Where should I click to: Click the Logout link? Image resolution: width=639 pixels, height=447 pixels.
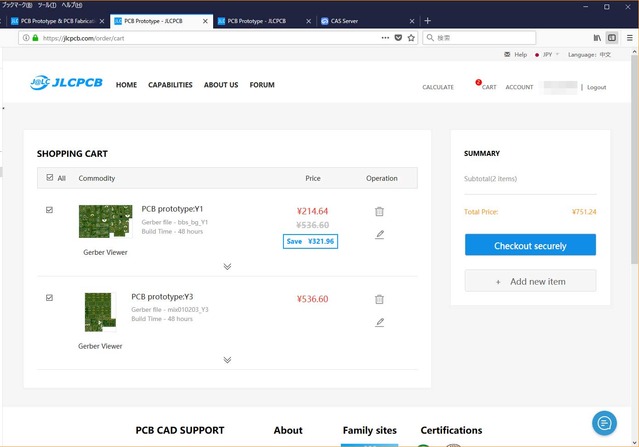[597, 87]
